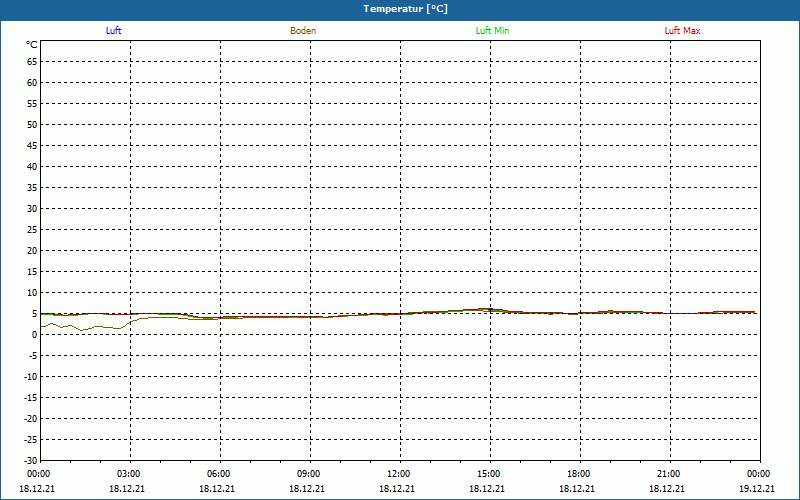Select the -10 y-axis value

click(29, 377)
